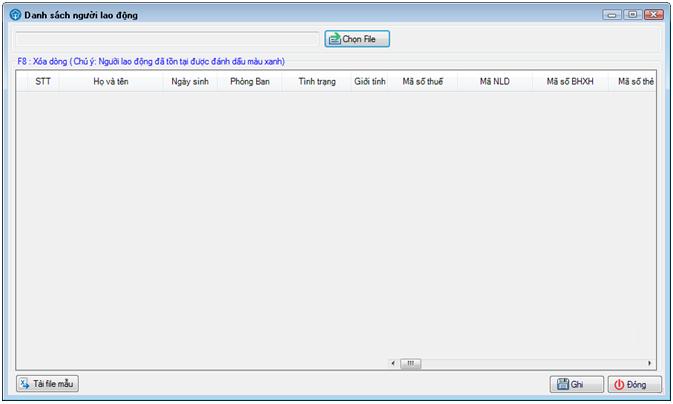The height and width of the screenshot is (404, 673).
Task: Click horizontal scrollbar right arrow
Action: [649, 363]
